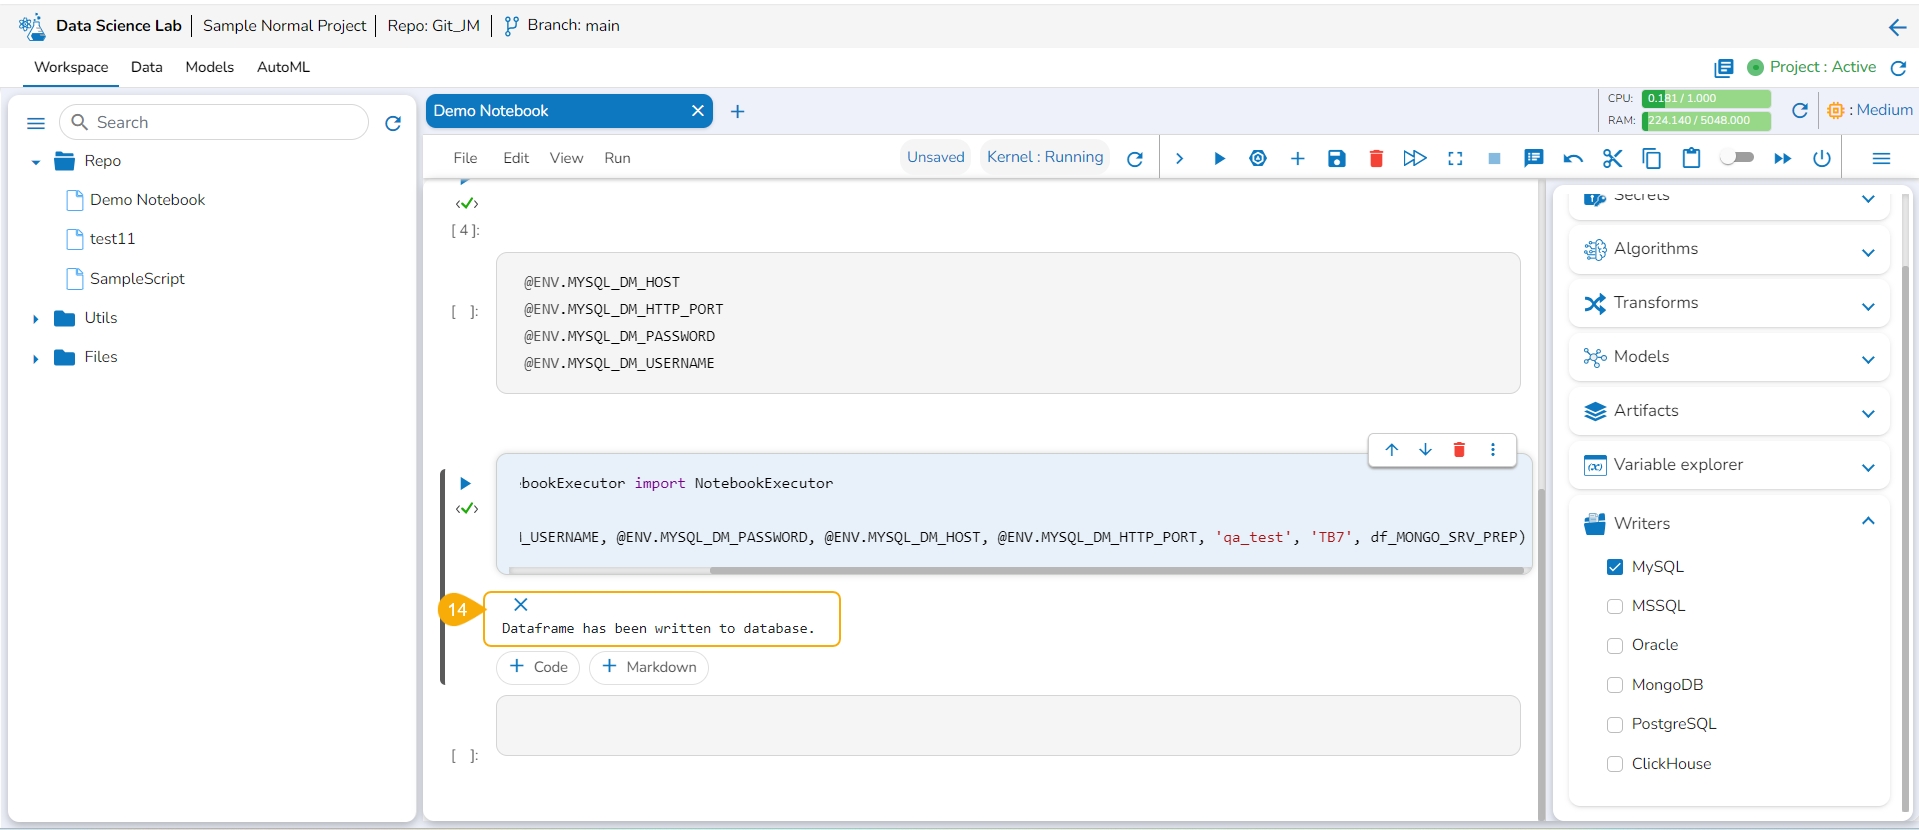Click the shutdown power icon in toolbar
This screenshot has width=1919, height=830.
[1822, 159]
